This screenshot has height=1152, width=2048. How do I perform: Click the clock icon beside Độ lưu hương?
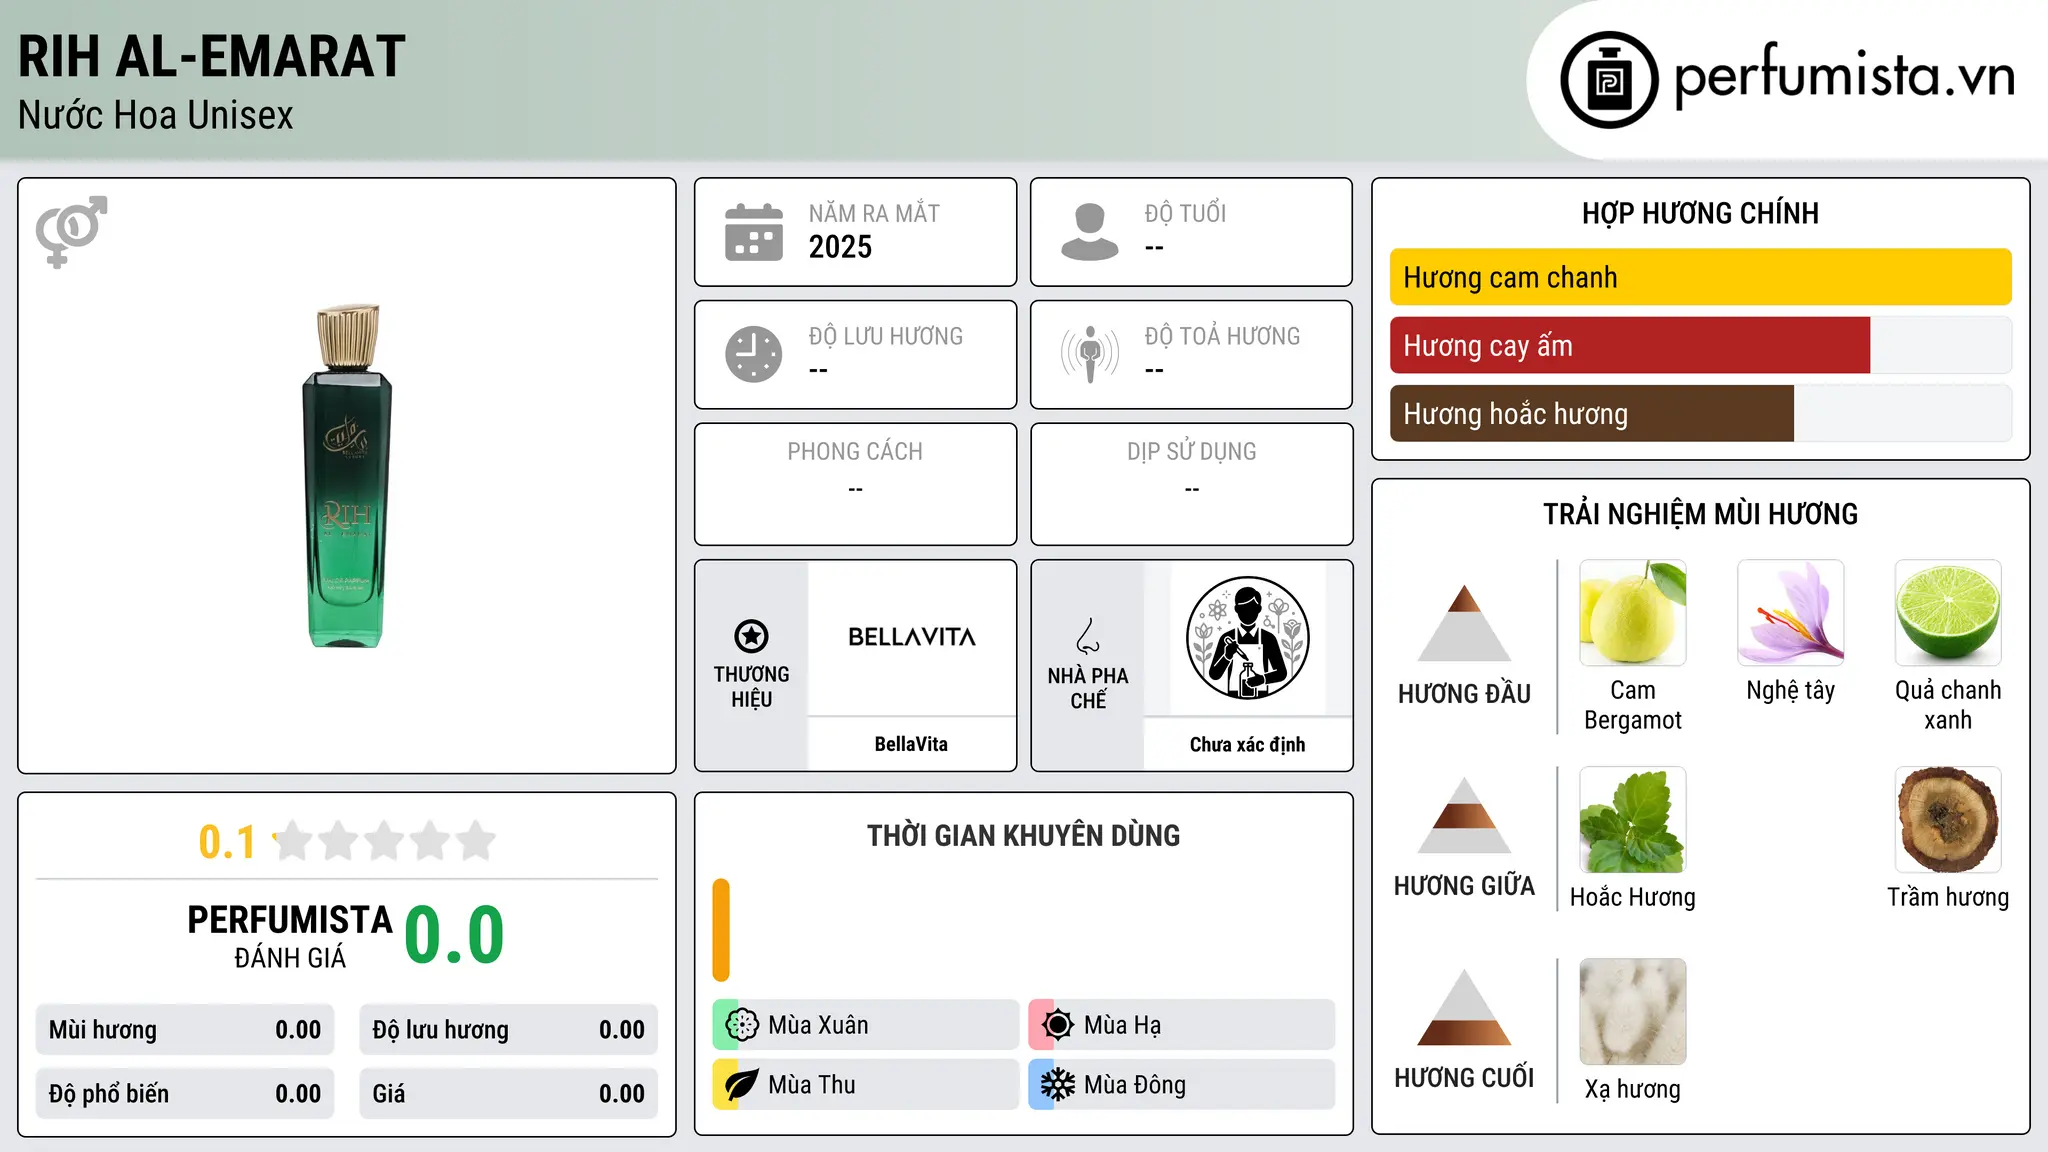[x=754, y=354]
